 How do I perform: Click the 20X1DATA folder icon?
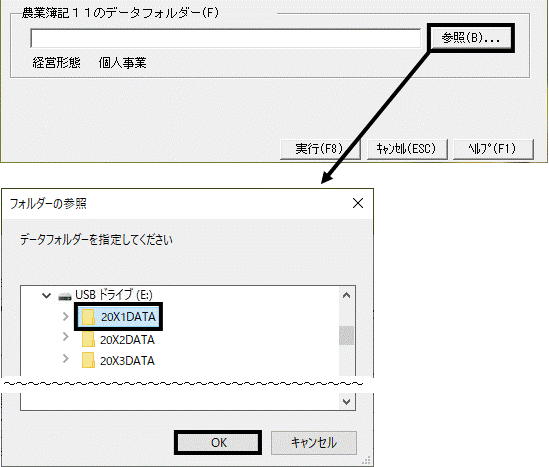pyautogui.click(x=88, y=317)
